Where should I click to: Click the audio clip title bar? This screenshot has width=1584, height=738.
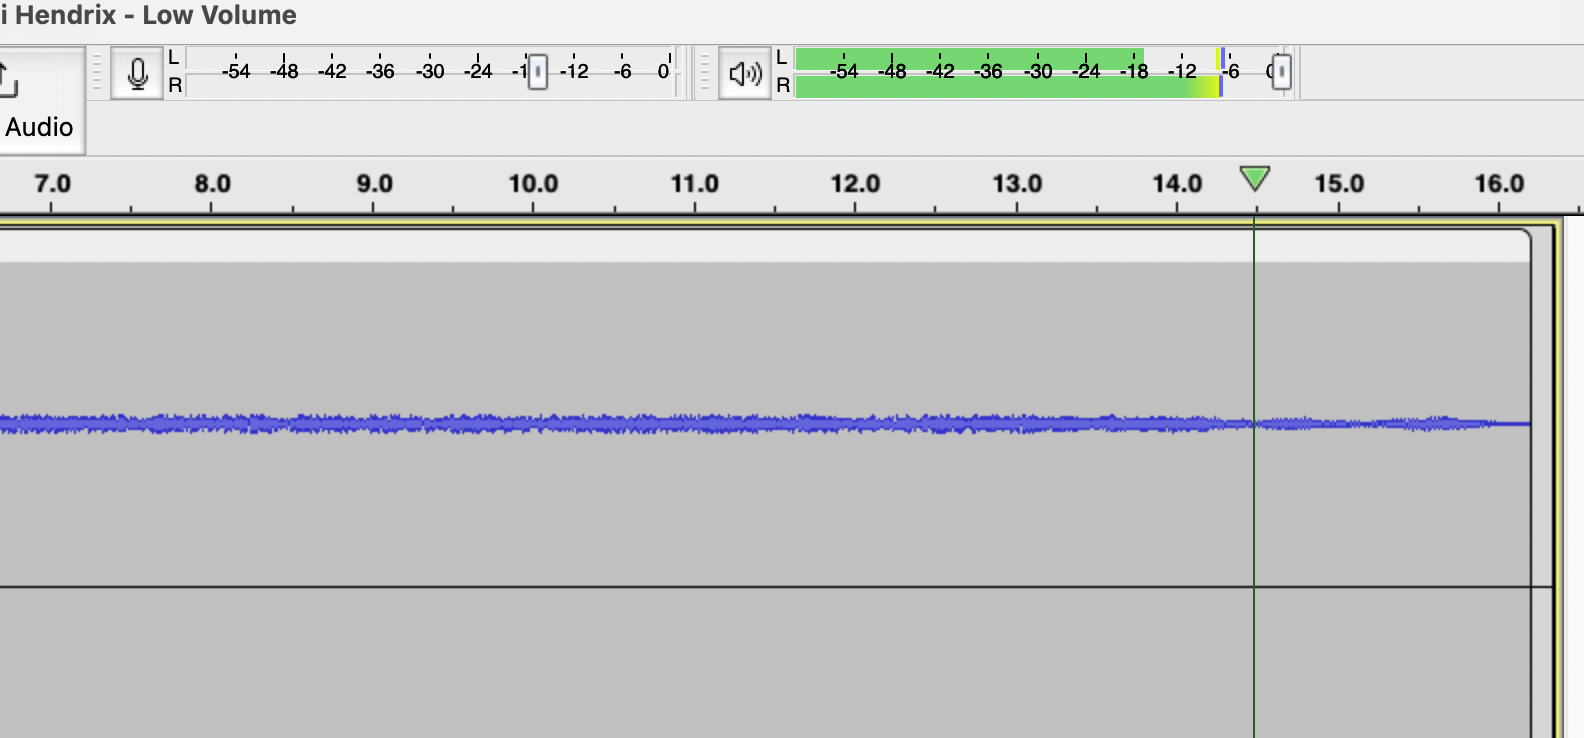[x=765, y=246]
